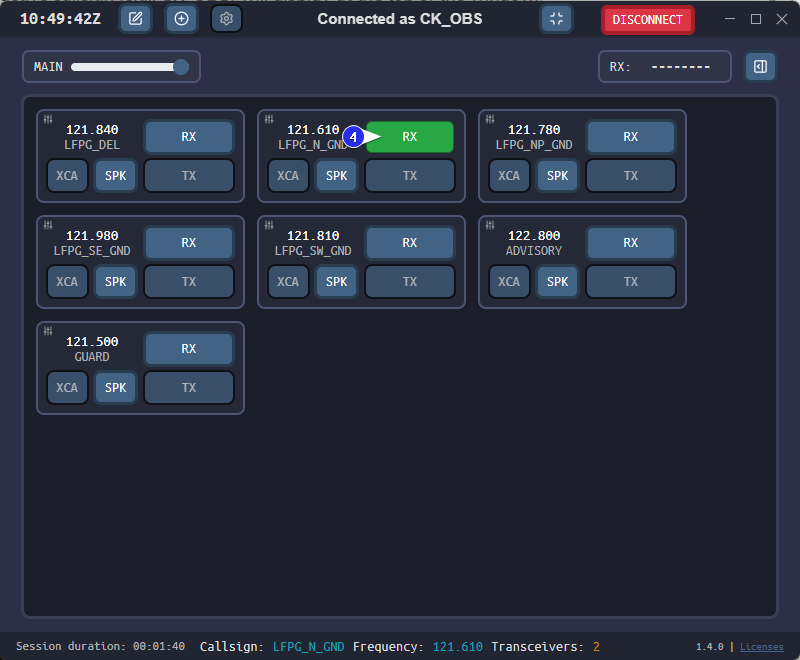Open mixer icon on the LFPG_SE_GND card

tap(48, 225)
